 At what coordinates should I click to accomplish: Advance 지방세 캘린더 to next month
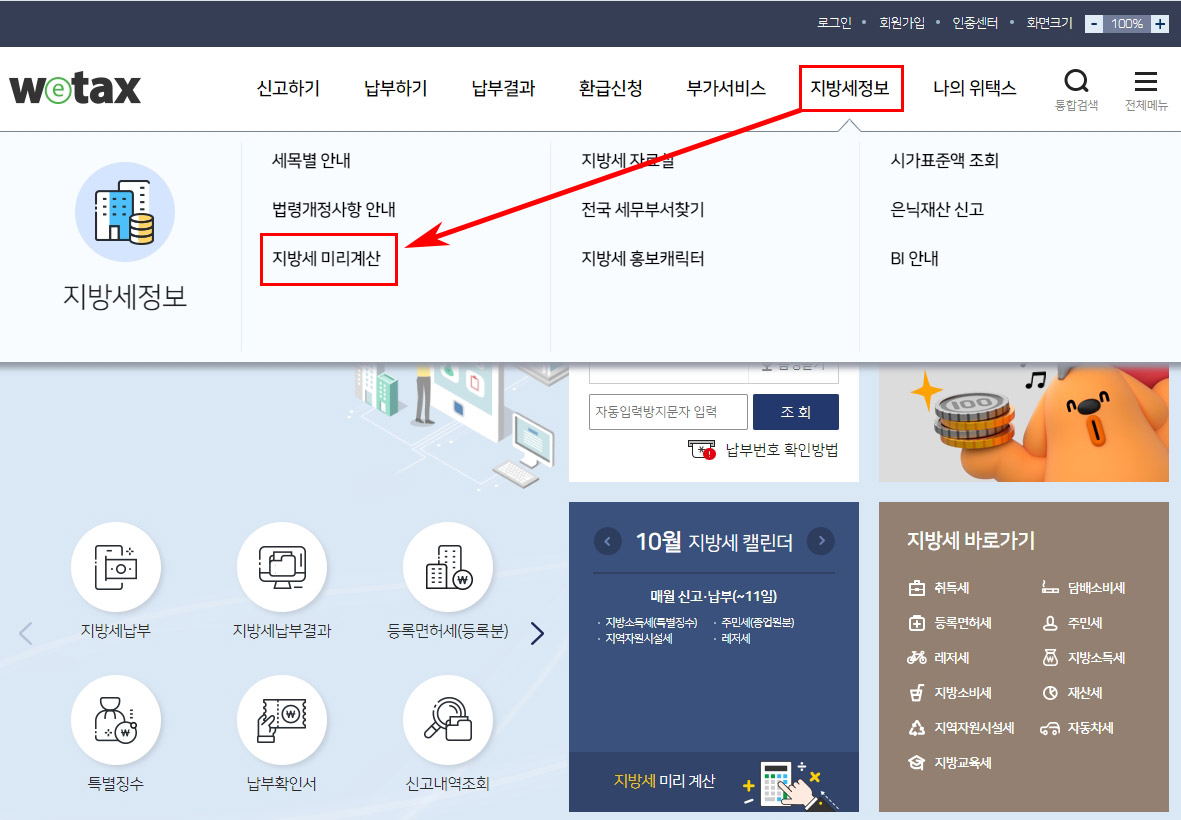point(821,541)
